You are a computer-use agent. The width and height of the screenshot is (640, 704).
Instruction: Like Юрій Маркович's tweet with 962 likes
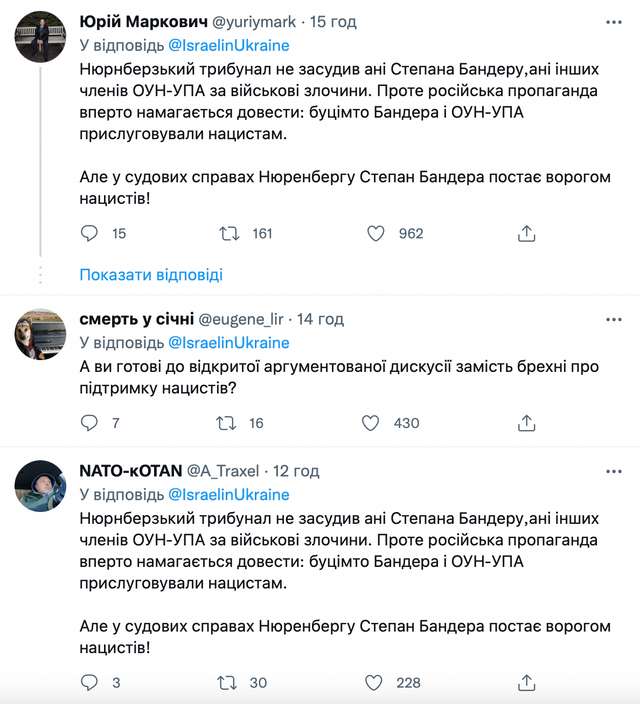click(x=376, y=233)
